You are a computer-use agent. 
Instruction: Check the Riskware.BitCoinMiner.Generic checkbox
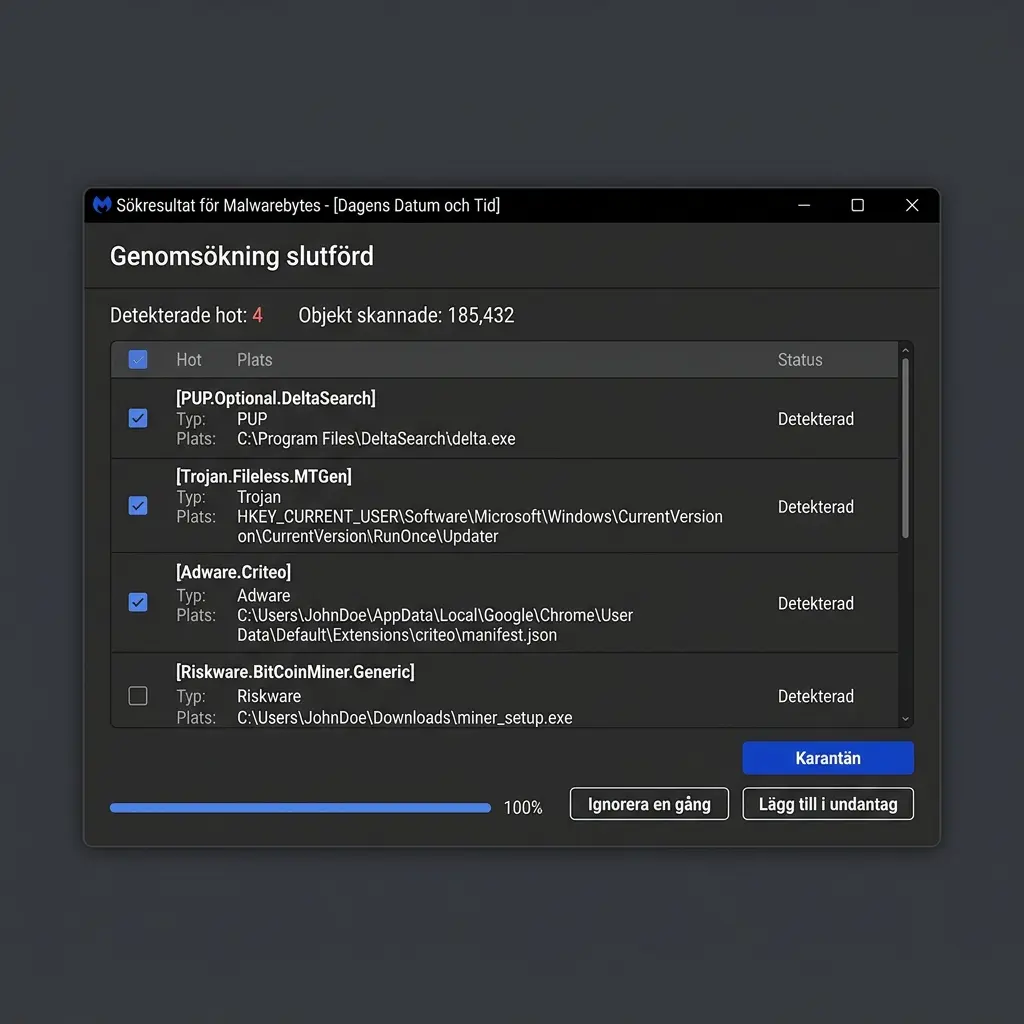[138, 696]
